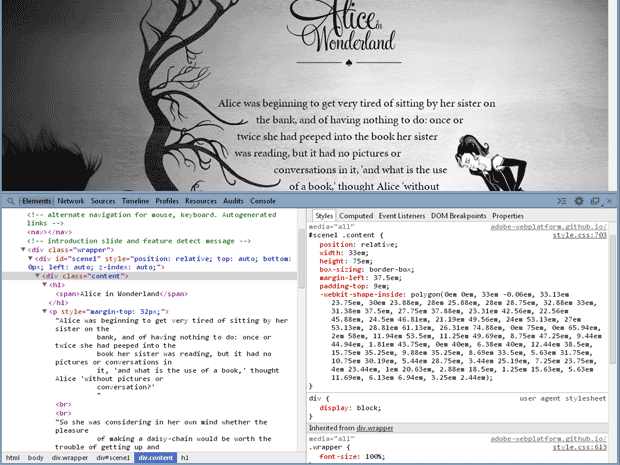Select the closing /h1 tag row
The image size is (620, 465).
click(58, 302)
